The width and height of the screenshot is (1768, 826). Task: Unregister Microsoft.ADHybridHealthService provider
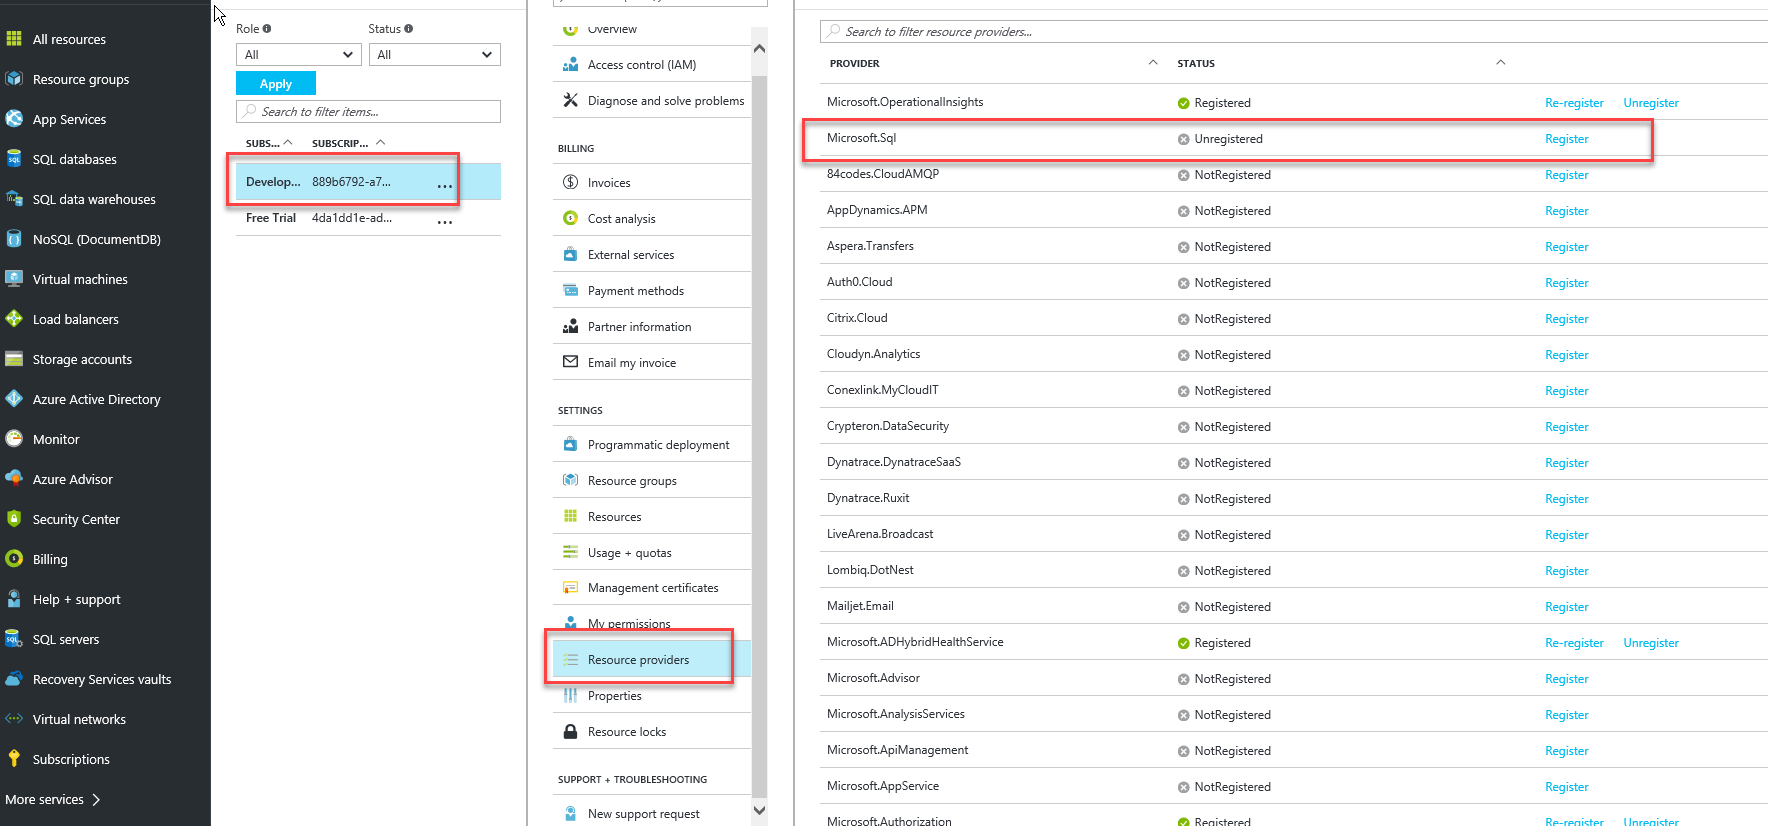(x=1651, y=643)
